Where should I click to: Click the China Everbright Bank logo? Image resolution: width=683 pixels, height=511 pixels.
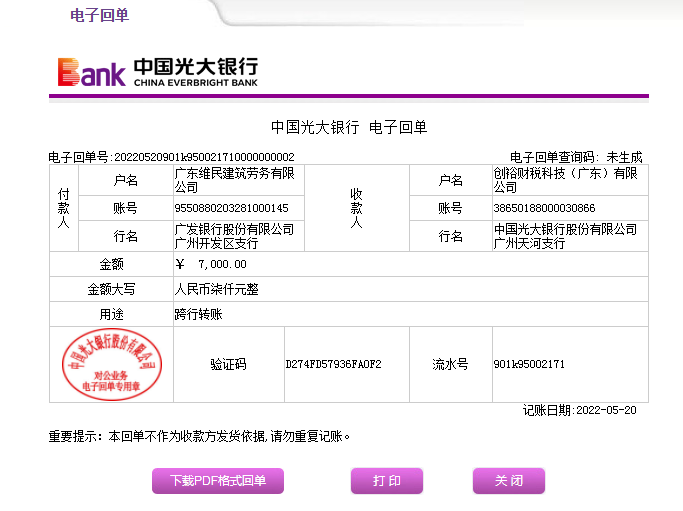pos(158,72)
